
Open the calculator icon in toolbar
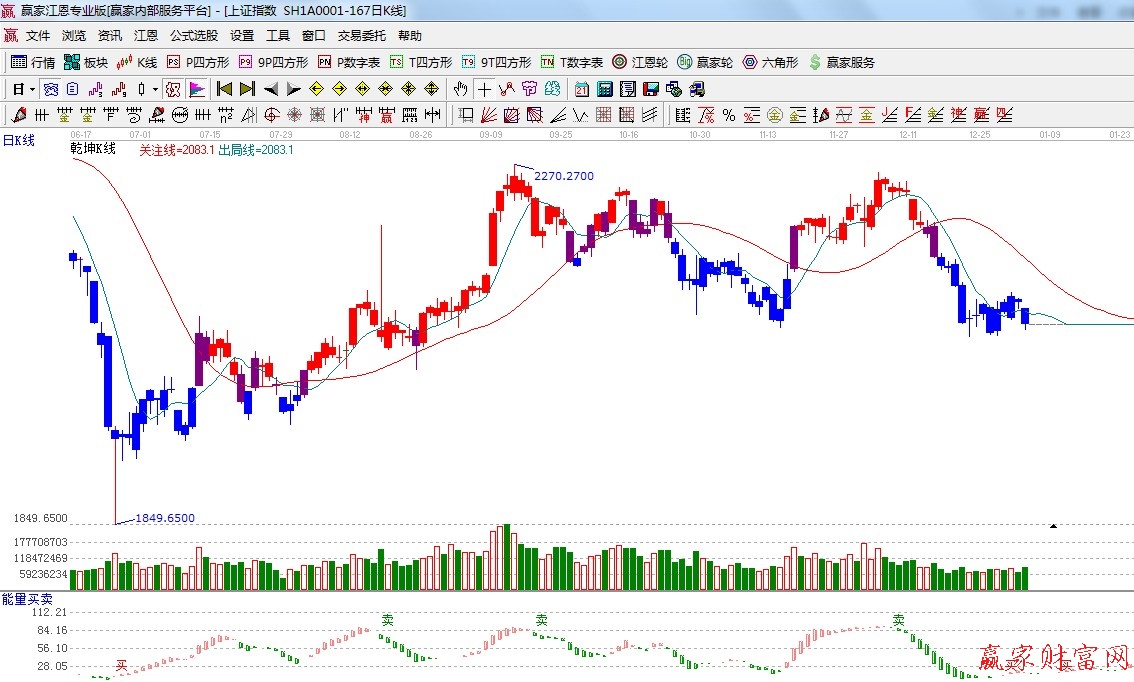click(x=604, y=89)
